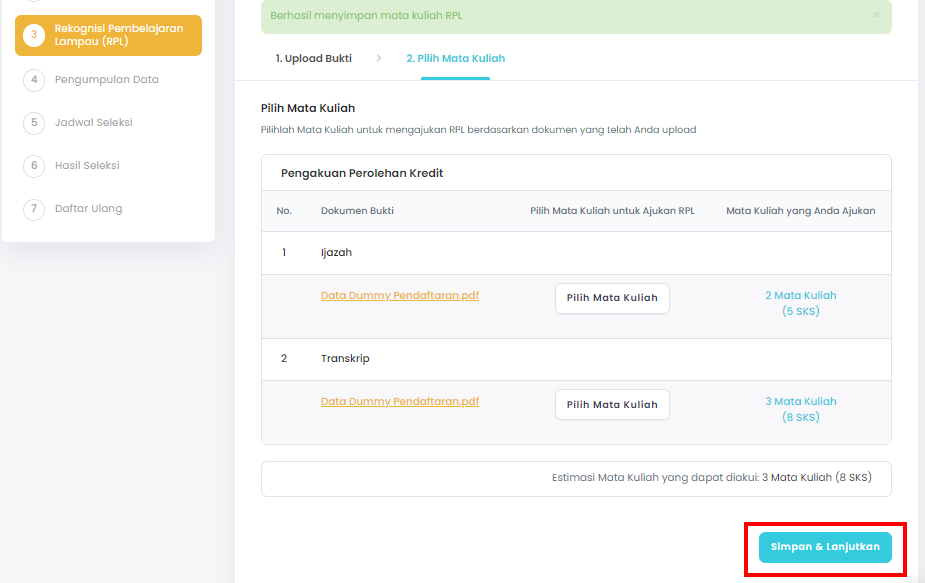925x583 pixels.
Task: Click Pilih Mata Kuliah for Transkrip
Action: tap(612, 405)
